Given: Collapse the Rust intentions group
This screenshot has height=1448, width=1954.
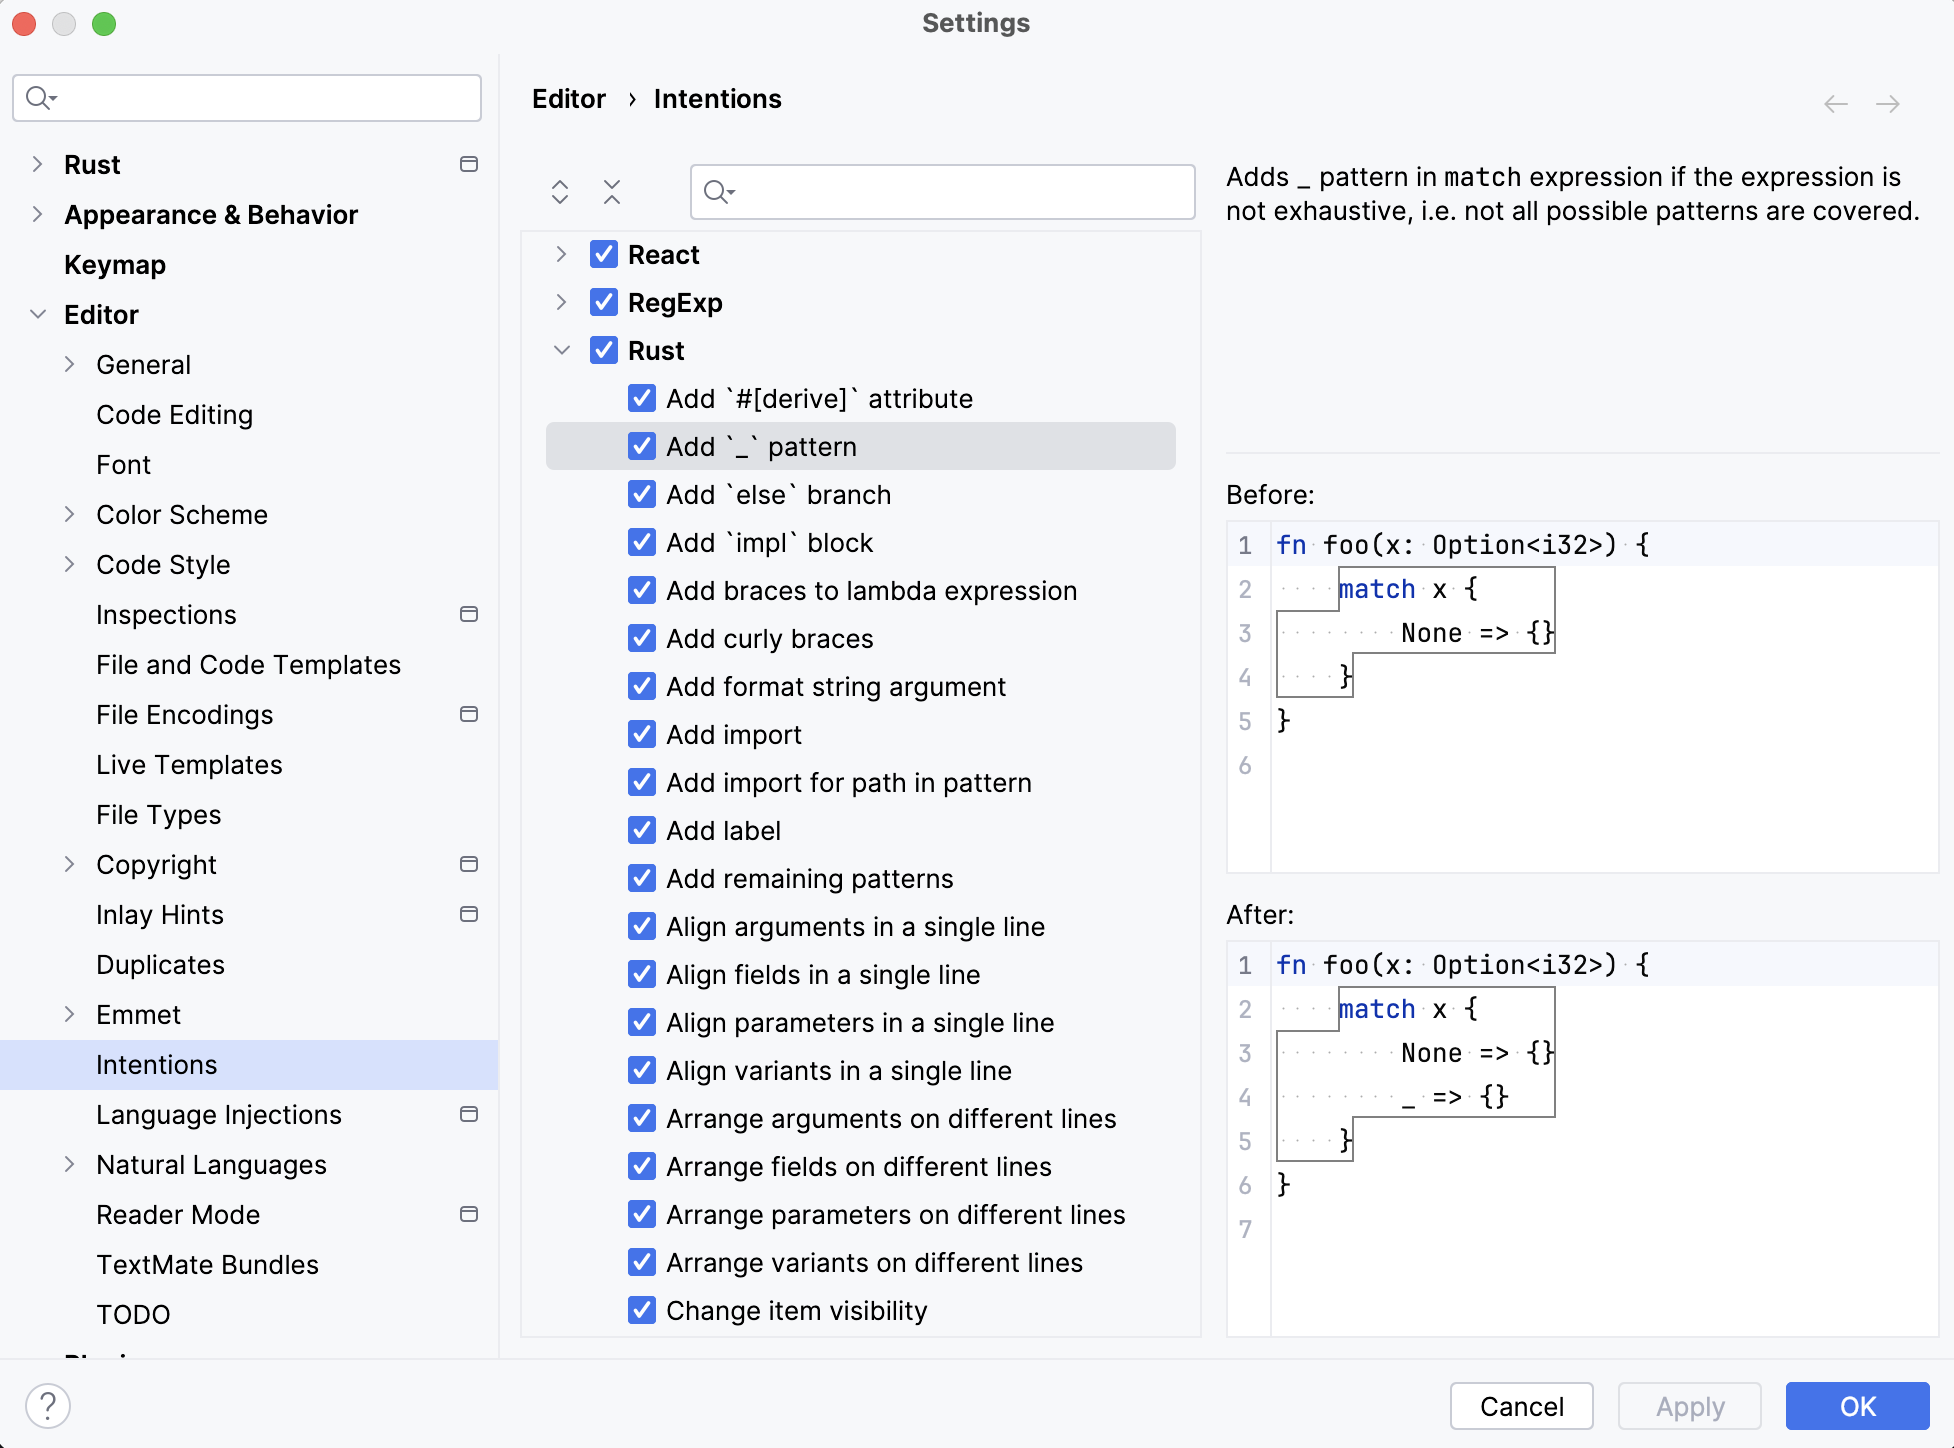Looking at the screenshot, I should pyautogui.click(x=564, y=350).
